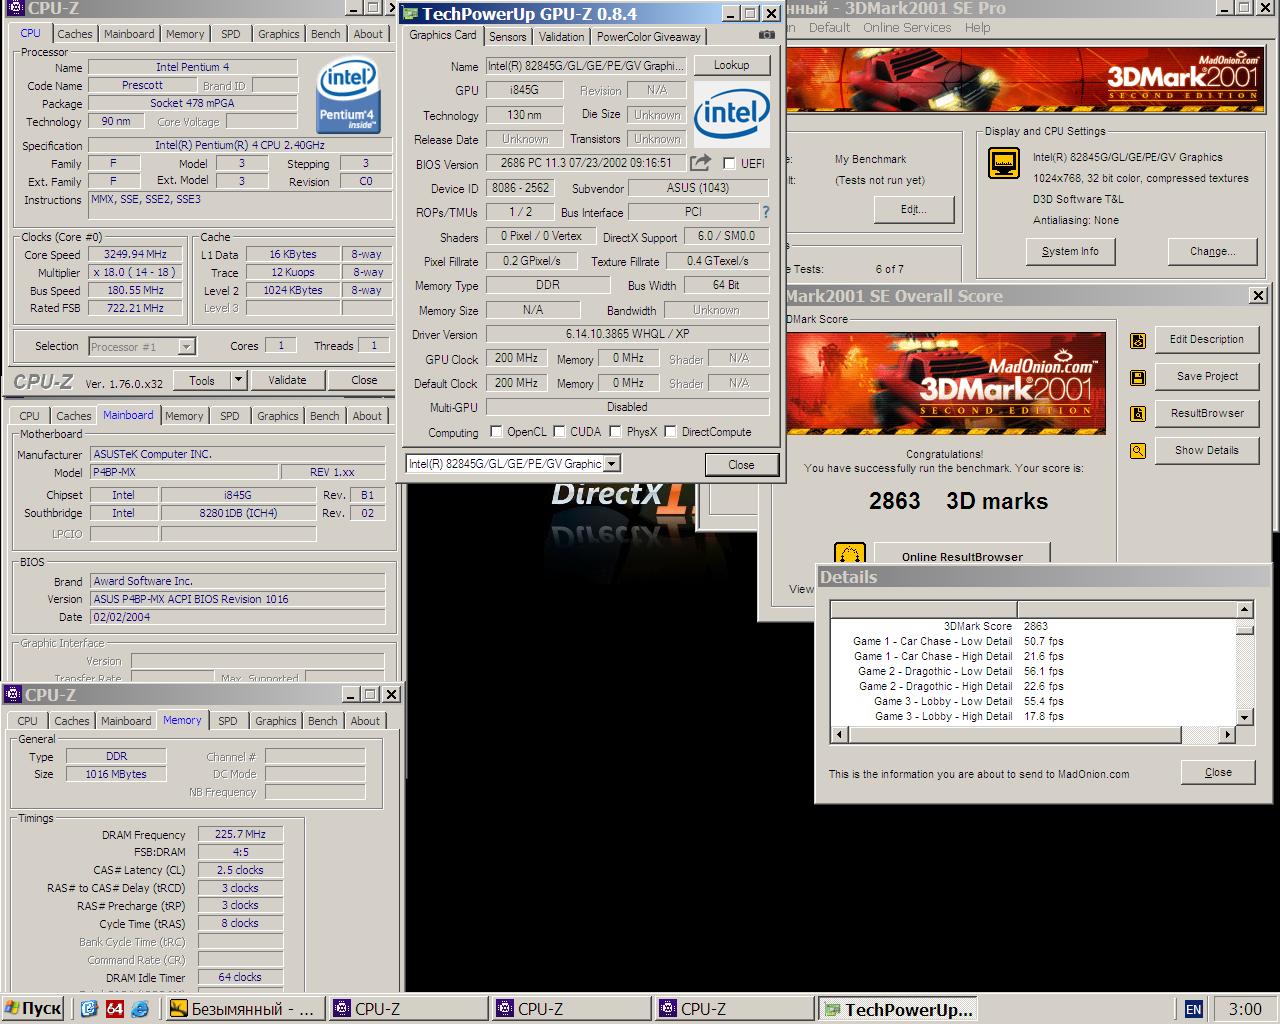Click the System Info button in 3DMark

(1070, 252)
